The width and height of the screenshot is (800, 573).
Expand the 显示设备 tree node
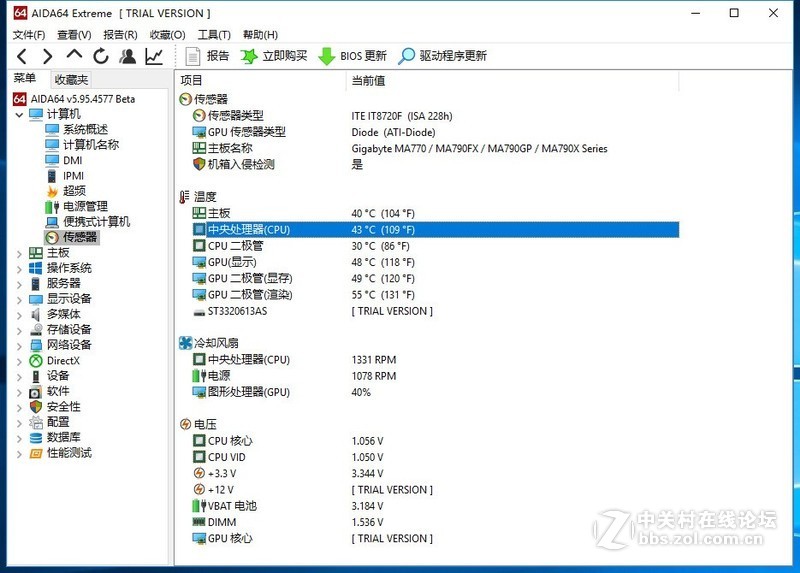tap(19, 300)
